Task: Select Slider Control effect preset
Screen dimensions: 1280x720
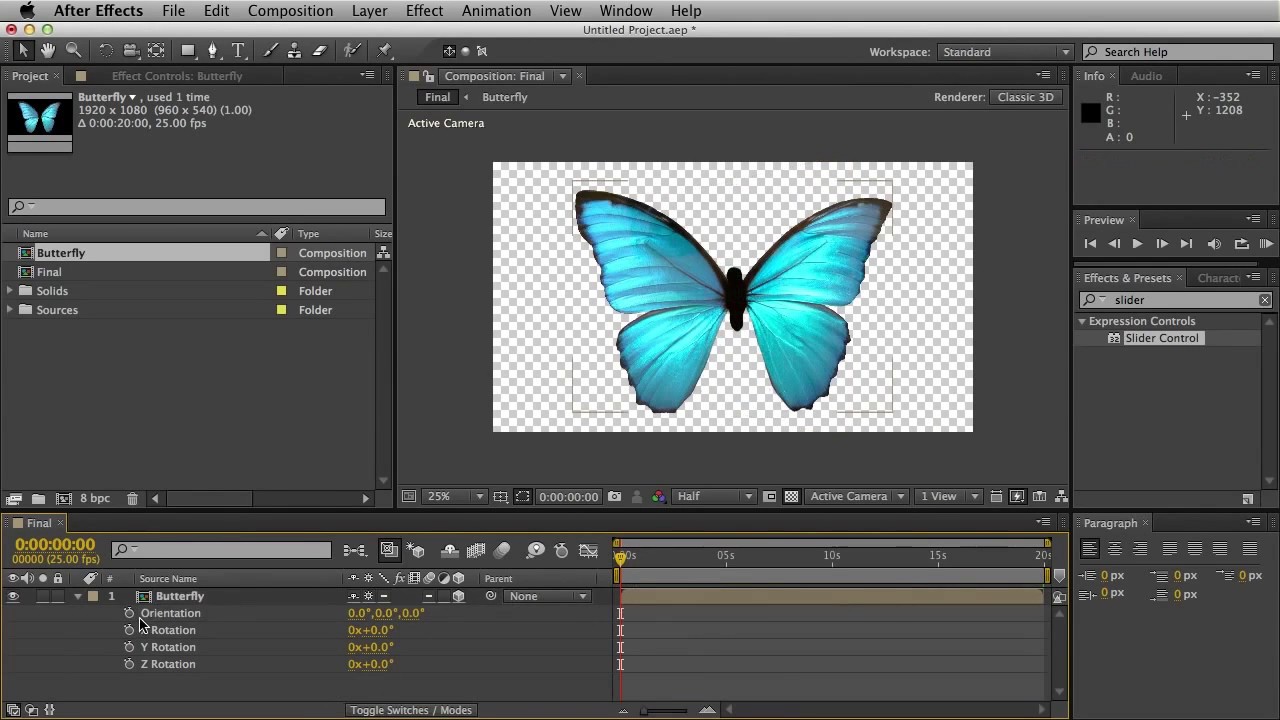Action: [x=1161, y=338]
